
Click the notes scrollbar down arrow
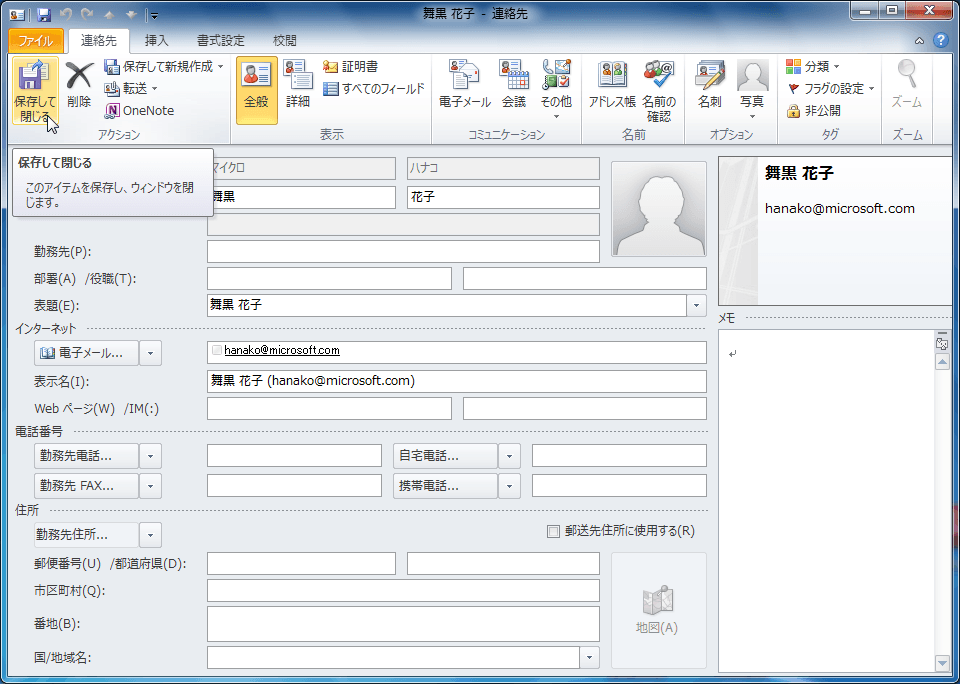[x=942, y=663]
